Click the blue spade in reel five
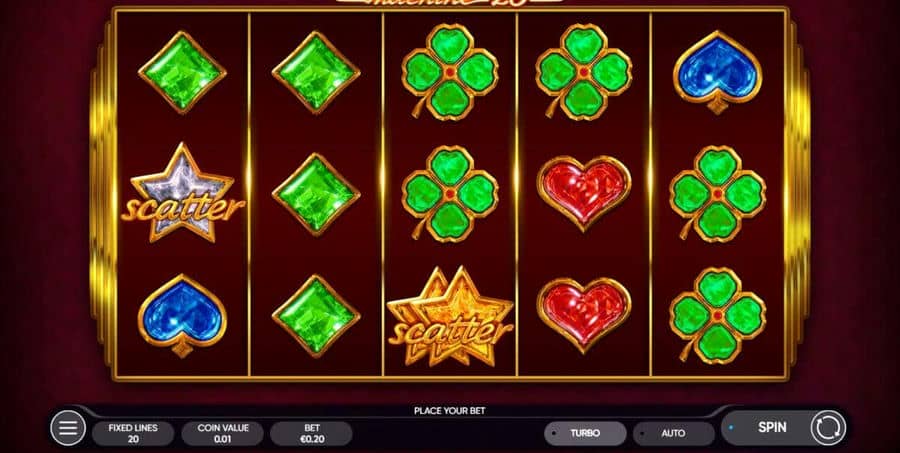900x453 pixels. coord(717,72)
